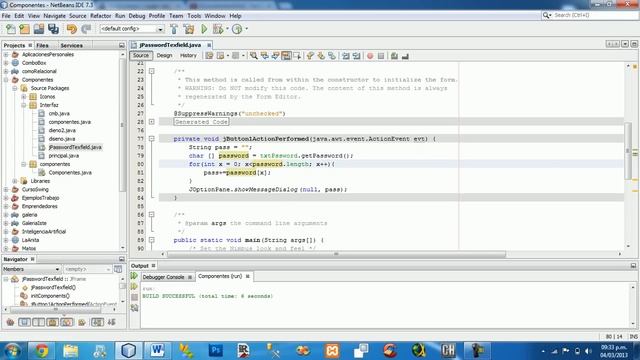Open XAMPP from the taskbar
The width and height of the screenshot is (640, 360).
(332, 350)
